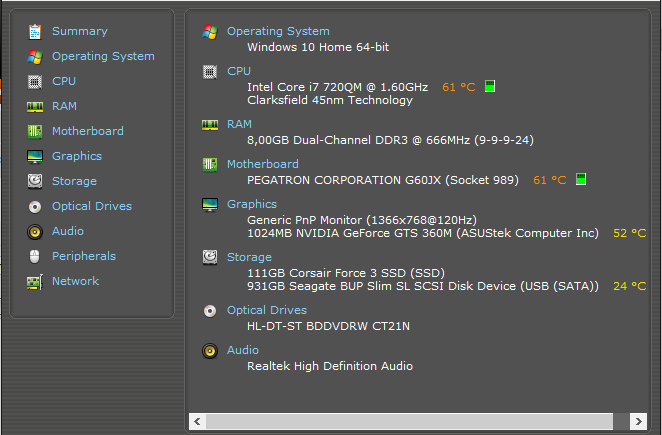Image resolution: width=662 pixels, height=435 pixels.
Task: Click the horizontal scrollbar right arrow
Action: [x=638, y=421]
